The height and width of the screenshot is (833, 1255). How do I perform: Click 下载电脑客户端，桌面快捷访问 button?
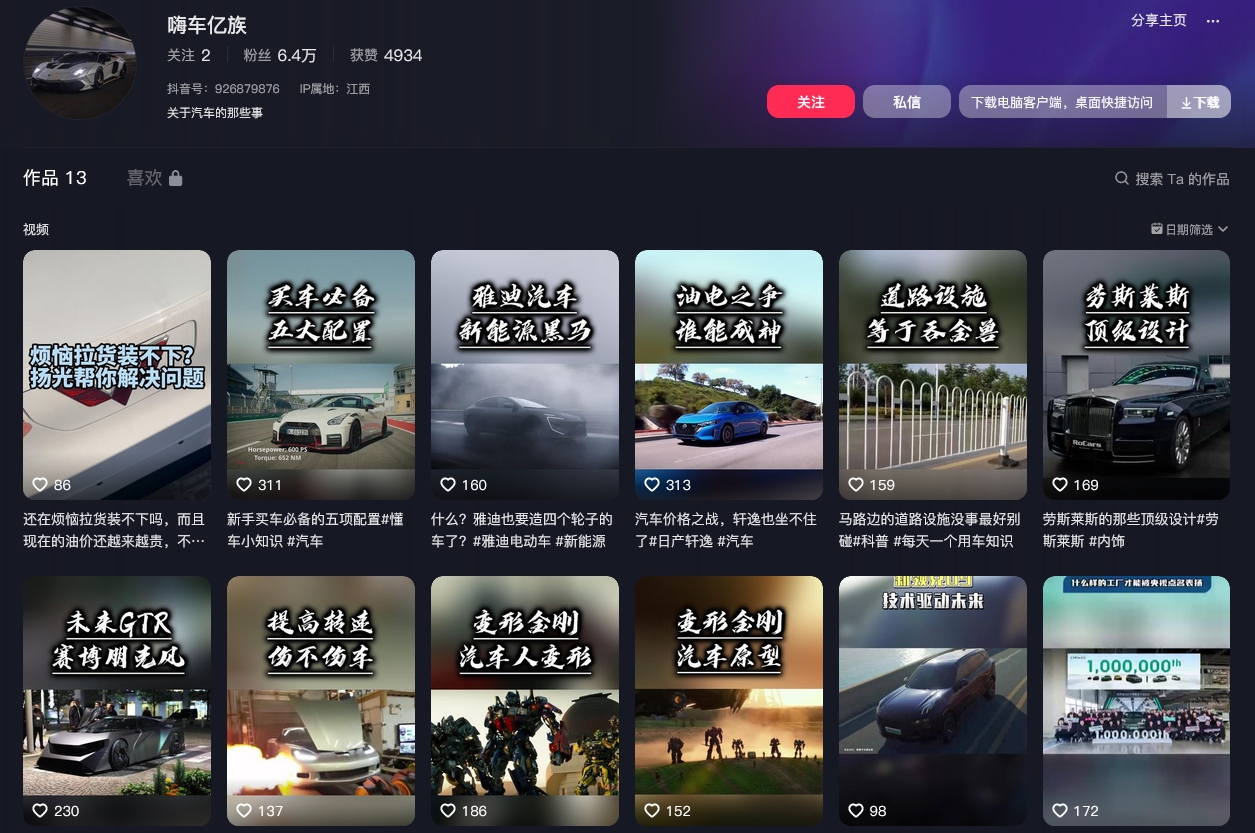point(1063,102)
